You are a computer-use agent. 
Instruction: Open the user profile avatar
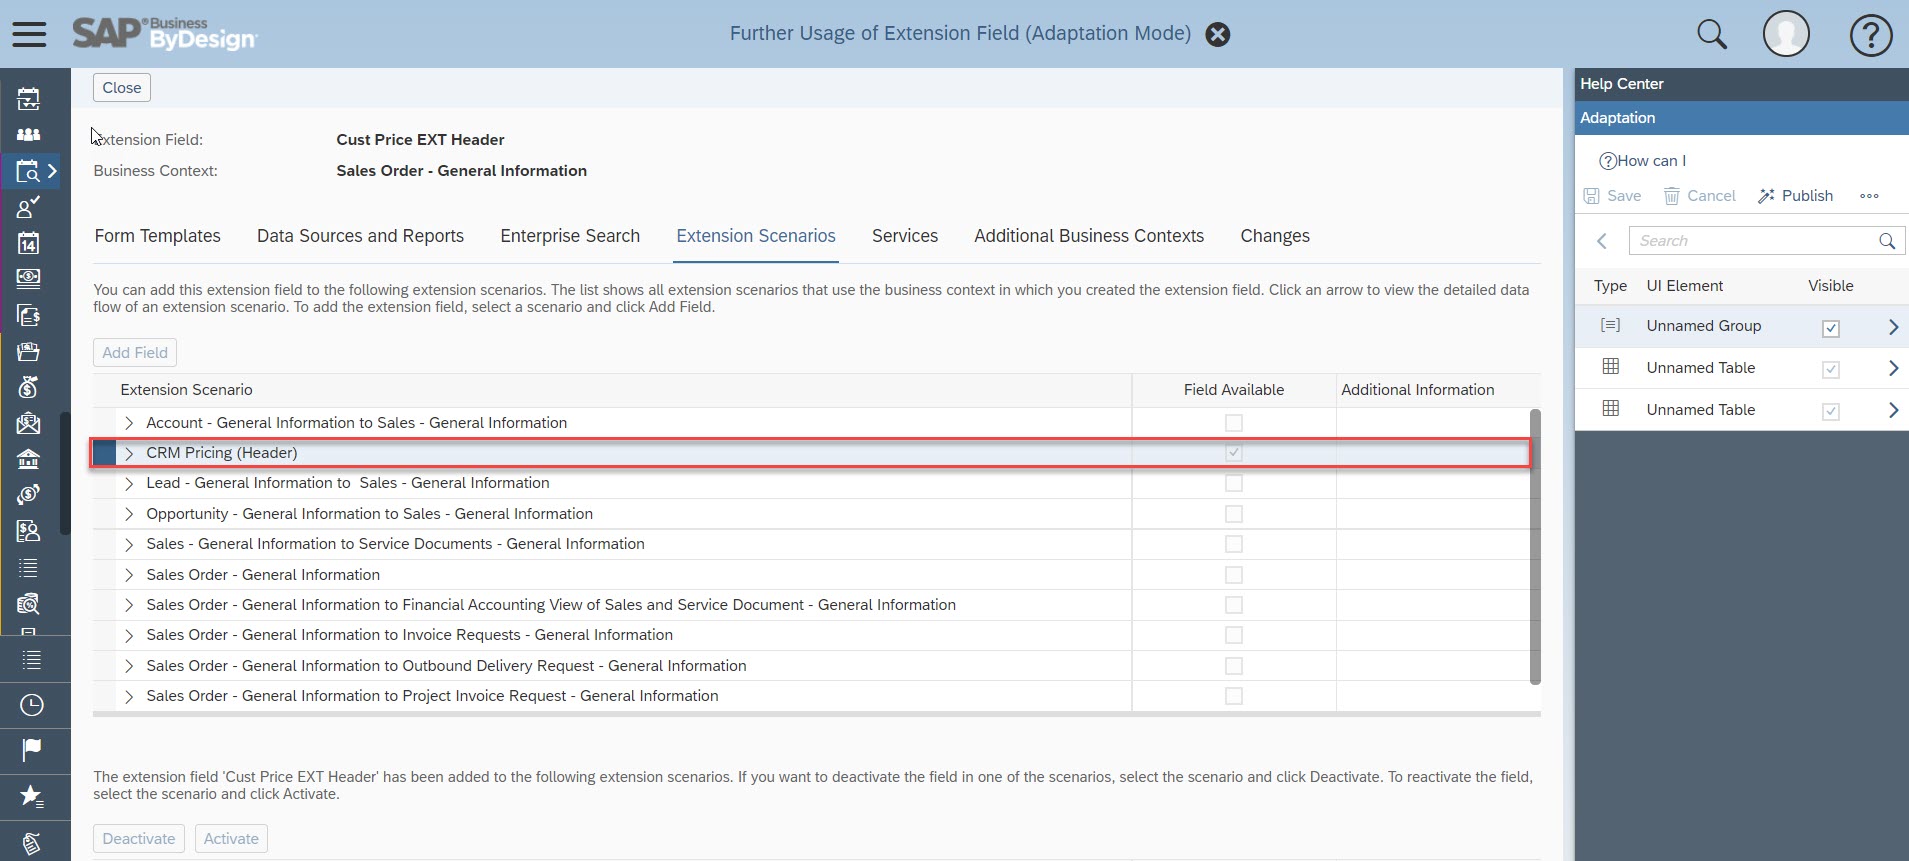[x=1786, y=34]
